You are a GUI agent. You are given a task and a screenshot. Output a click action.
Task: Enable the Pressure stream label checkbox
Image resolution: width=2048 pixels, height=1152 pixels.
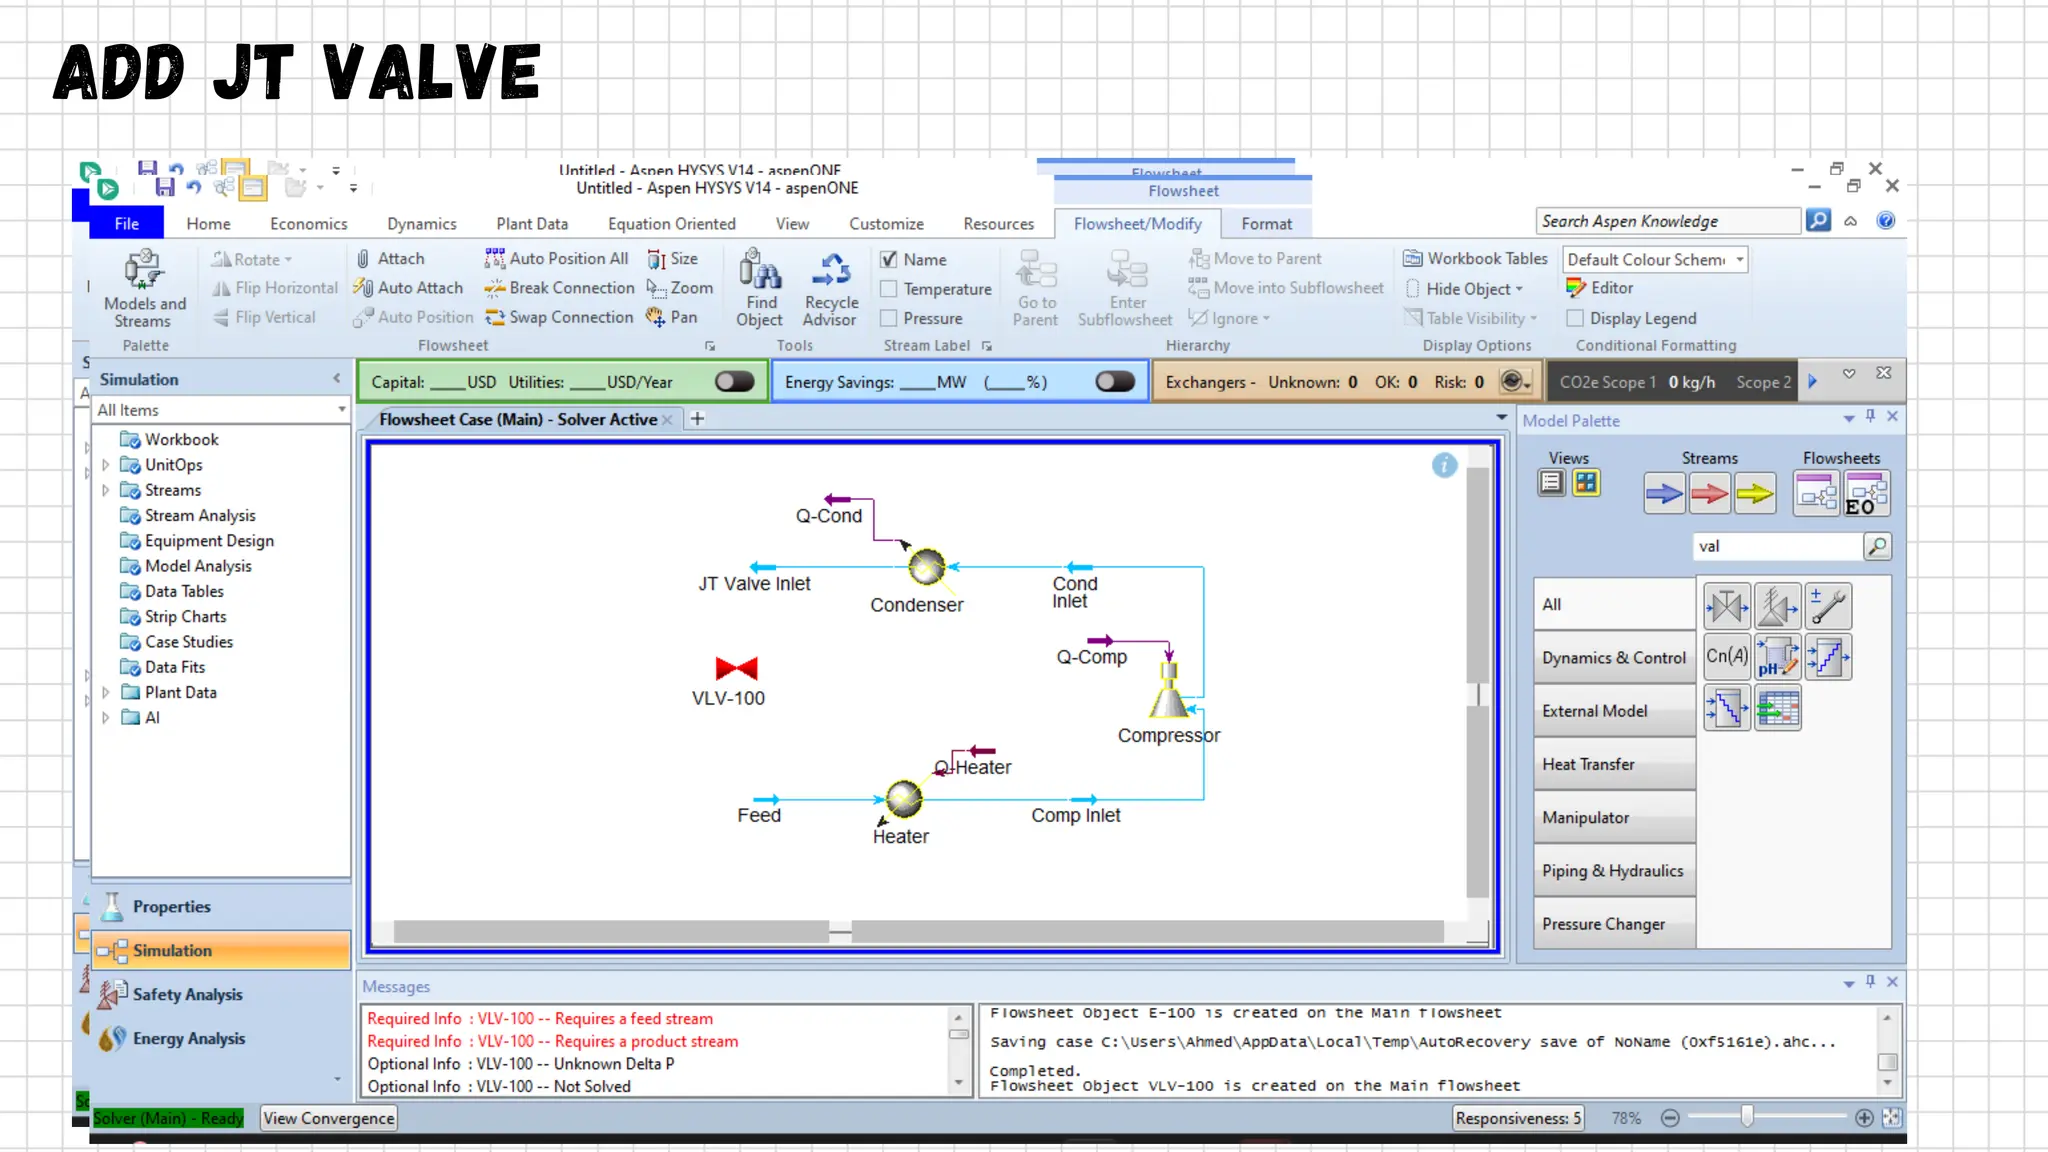(x=888, y=318)
